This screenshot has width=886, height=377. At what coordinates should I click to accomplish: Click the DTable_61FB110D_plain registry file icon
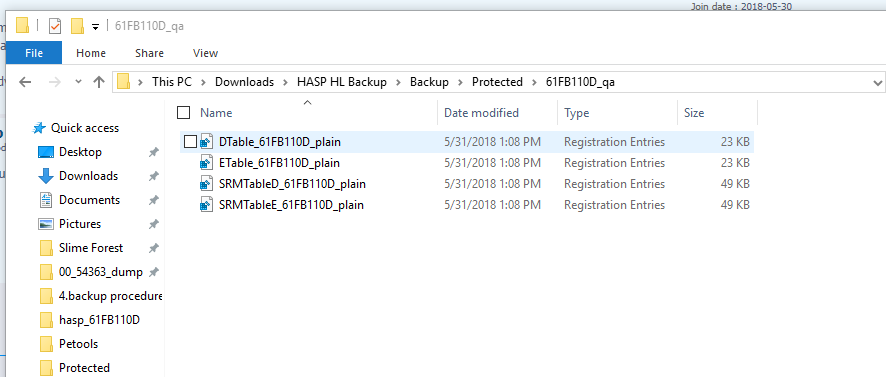[x=207, y=141]
